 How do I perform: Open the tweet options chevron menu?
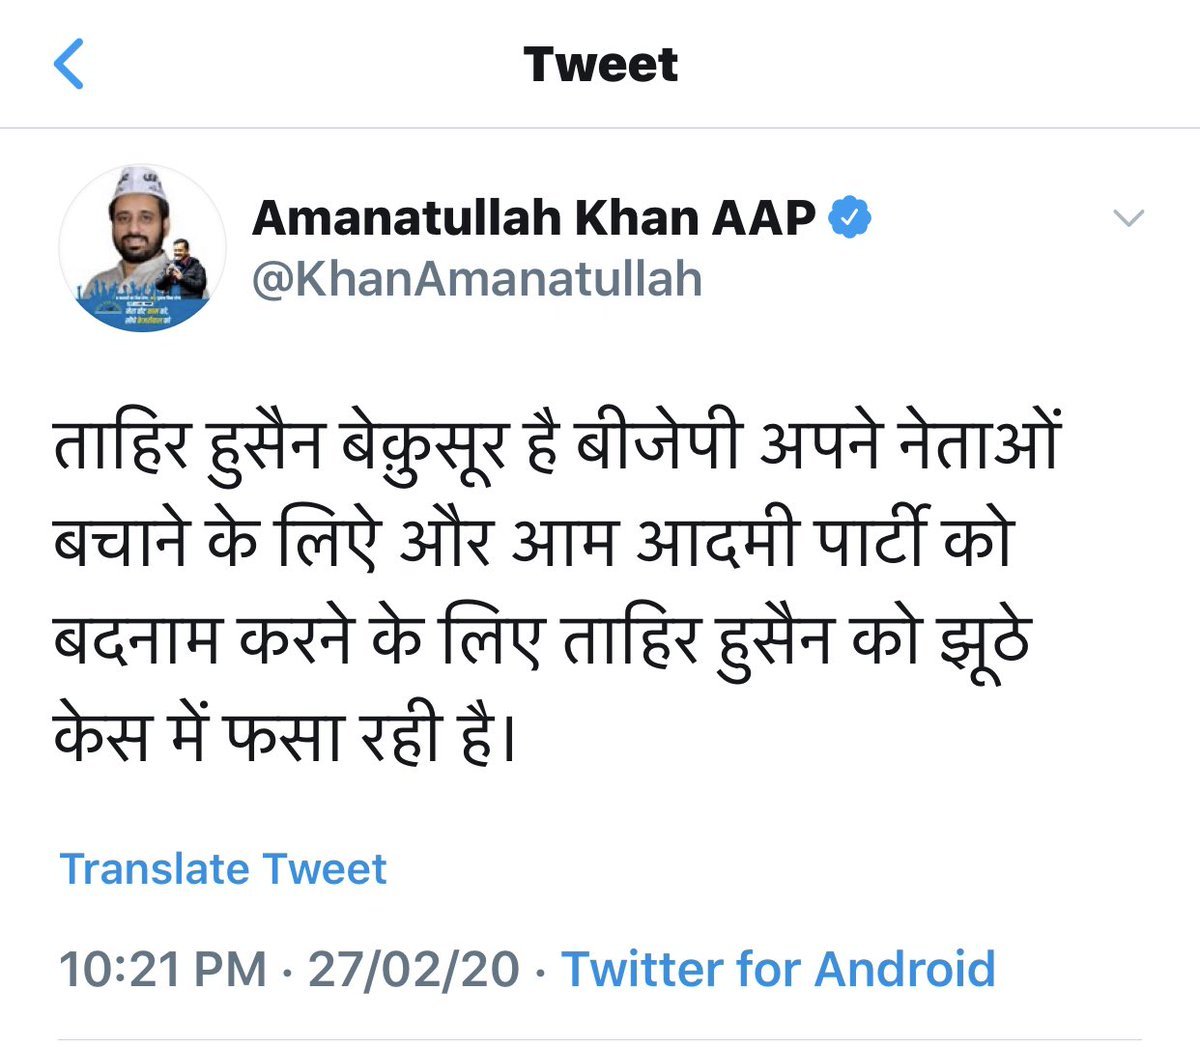[x=1128, y=218]
